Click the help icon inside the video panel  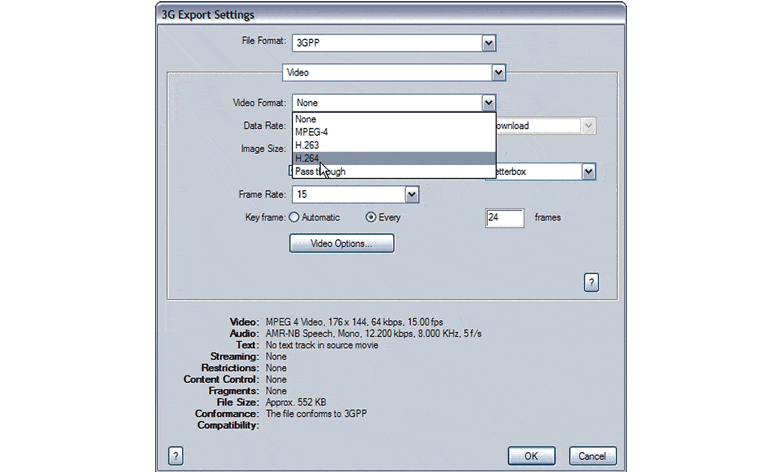[591, 283]
